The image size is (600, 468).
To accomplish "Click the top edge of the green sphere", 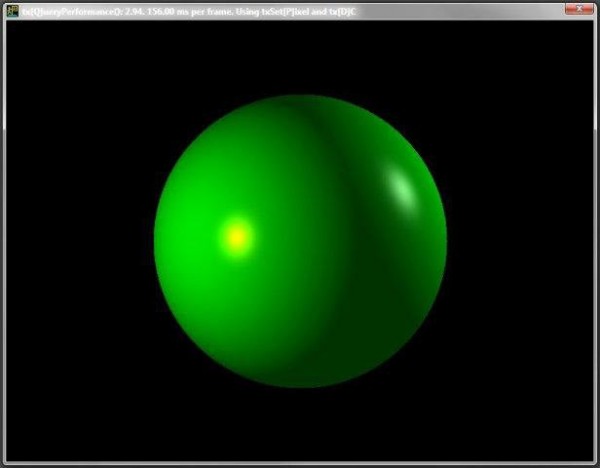I will point(300,100).
